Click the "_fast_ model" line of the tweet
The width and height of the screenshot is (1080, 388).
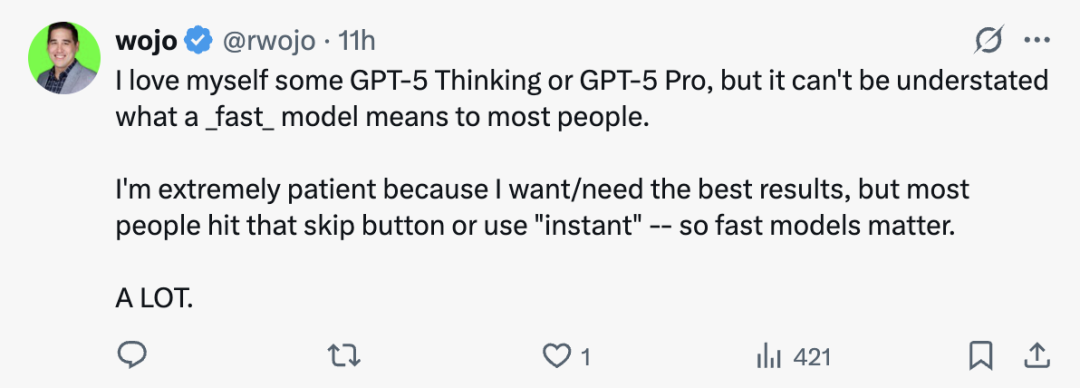(382, 116)
